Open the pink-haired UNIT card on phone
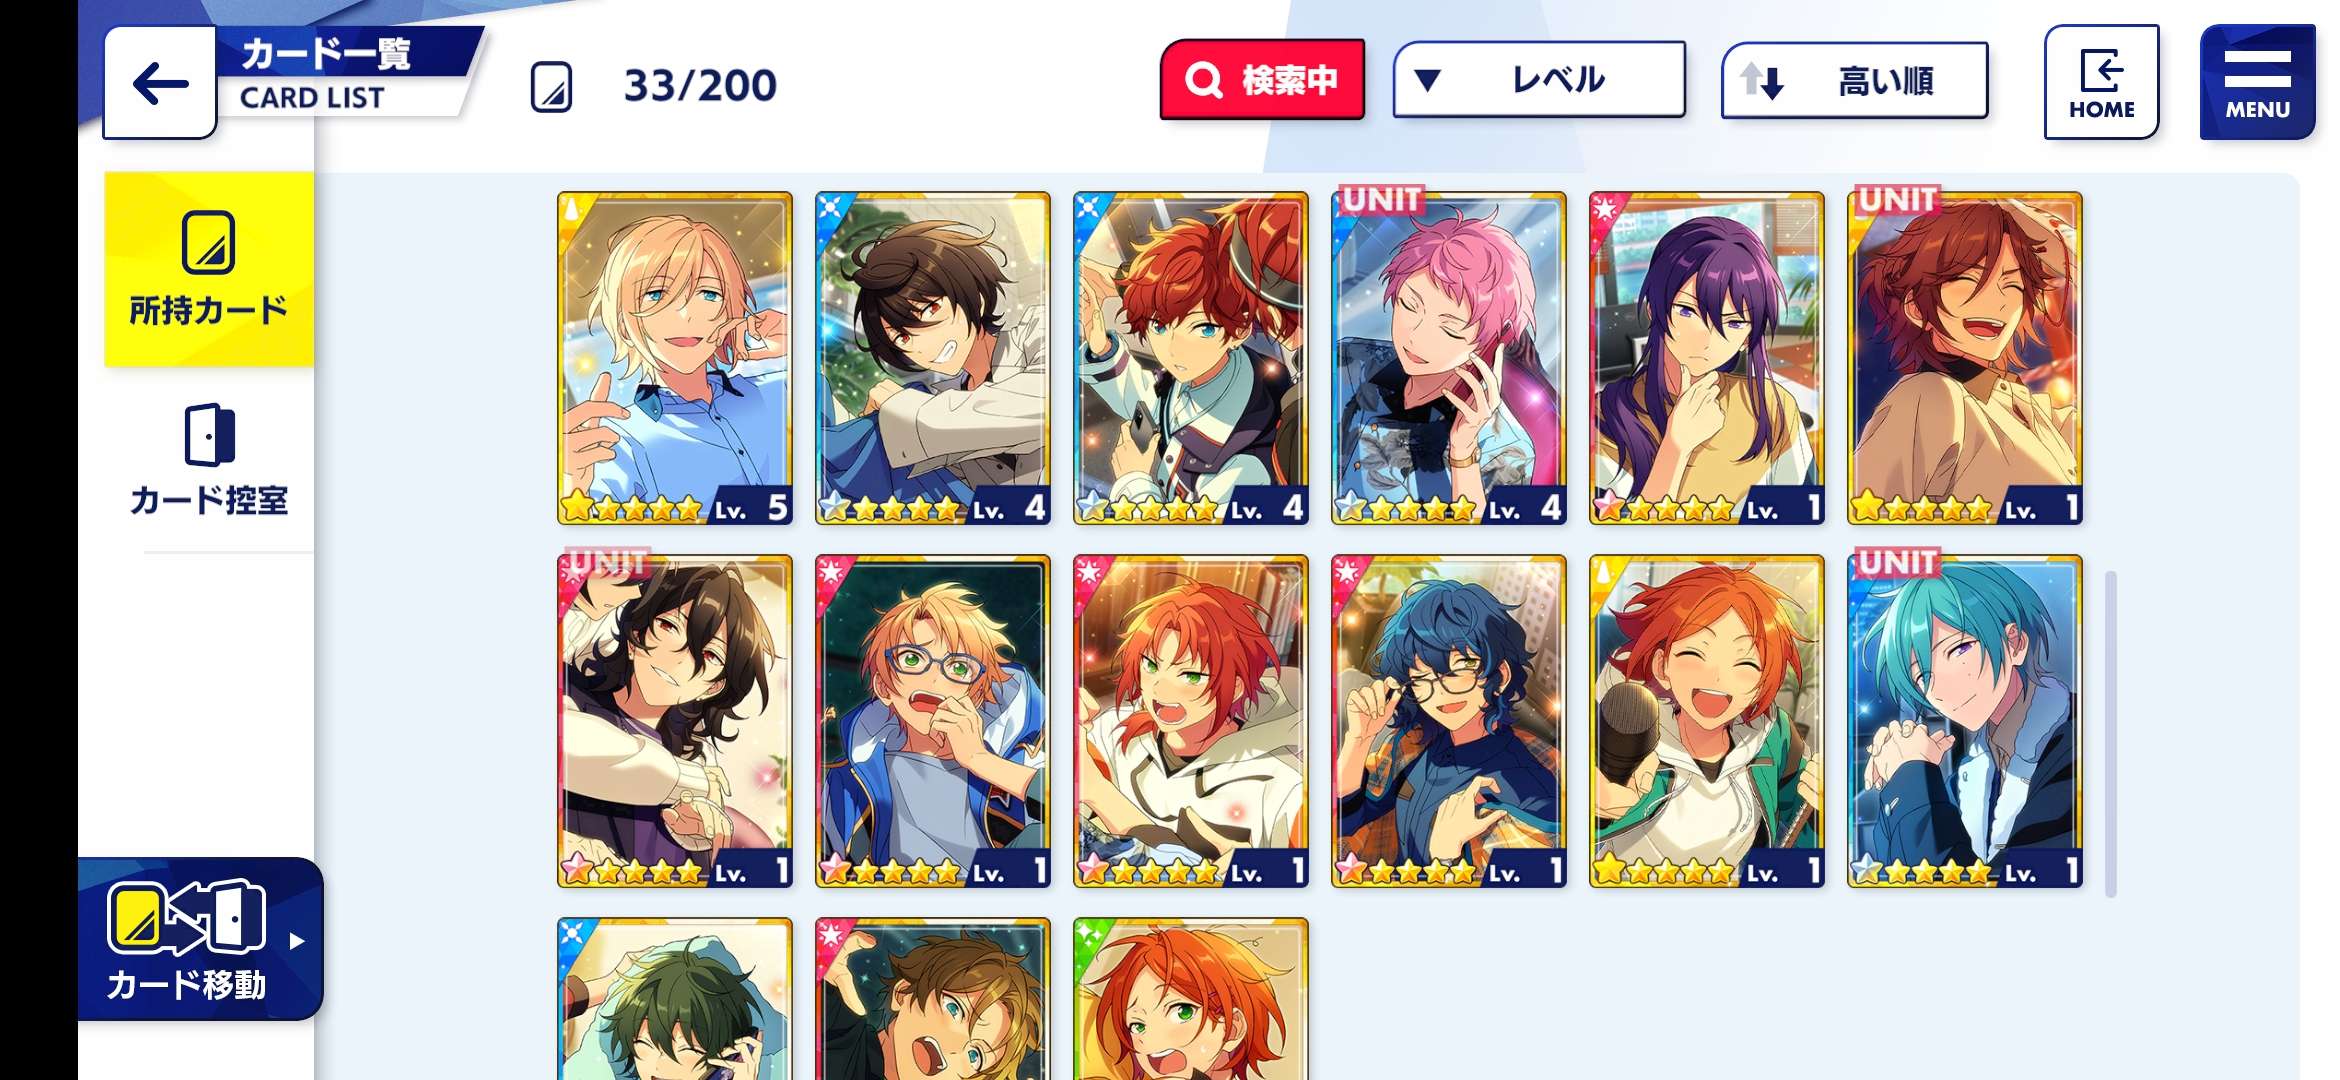The image size is (2340, 1080). tap(1449, 358)
